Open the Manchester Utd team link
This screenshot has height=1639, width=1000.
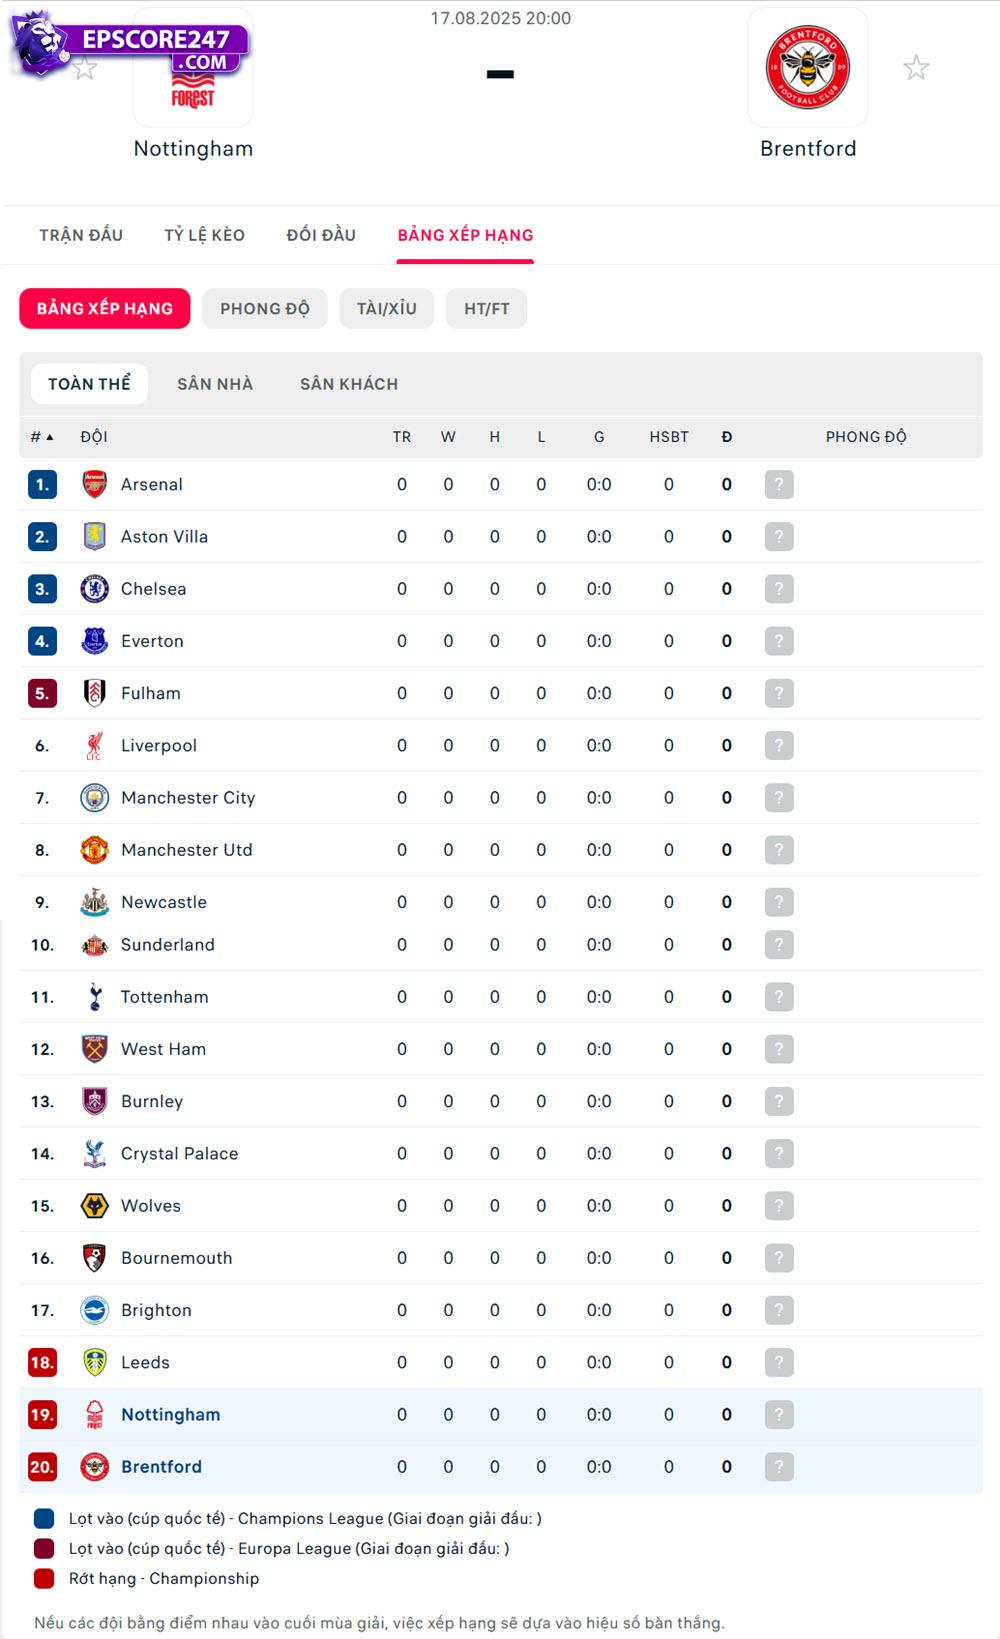pyautogui.click(x=187, y=850)
